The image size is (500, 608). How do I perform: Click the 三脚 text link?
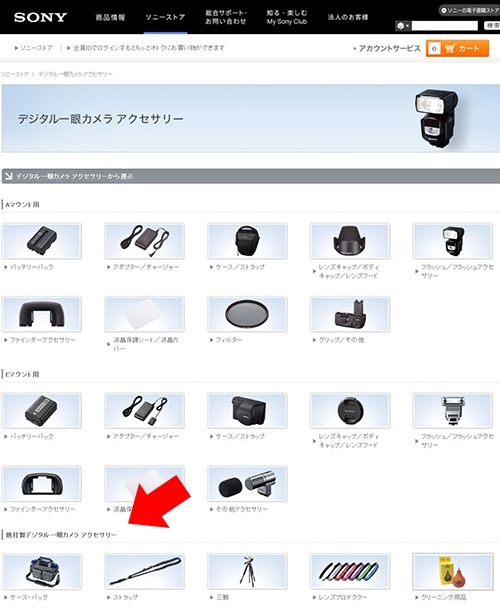point(222,597)
